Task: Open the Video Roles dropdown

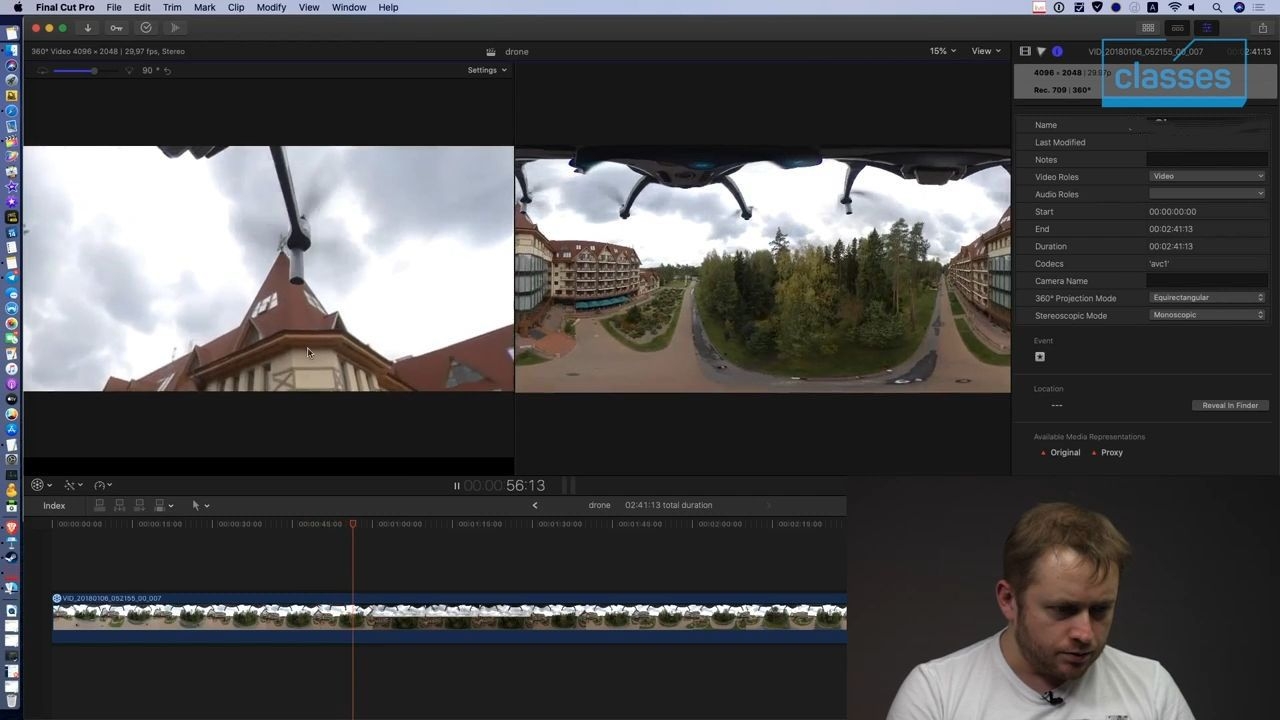Action: point(1208,176)
